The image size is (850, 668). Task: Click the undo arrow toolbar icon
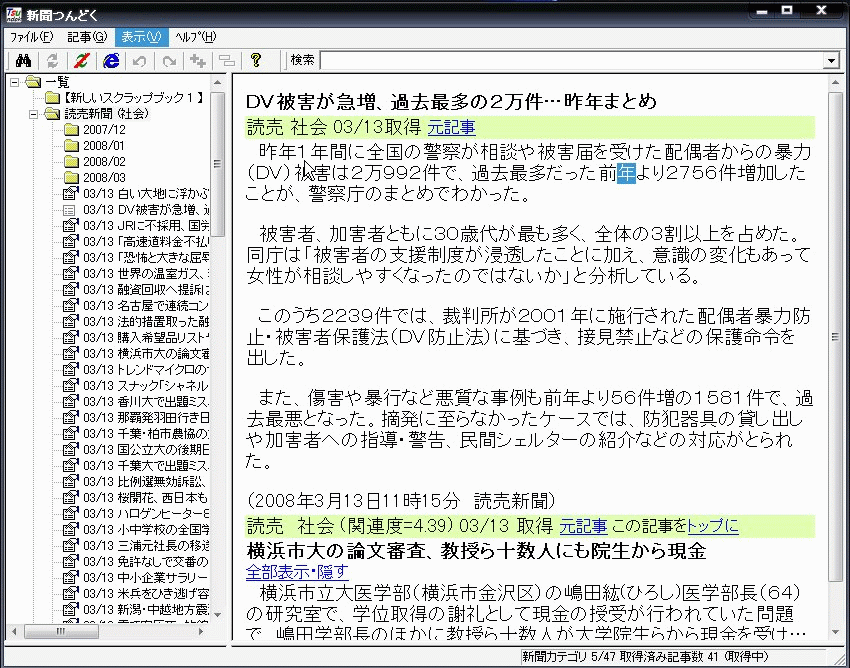pyautogui.click(x=140, y=60)
